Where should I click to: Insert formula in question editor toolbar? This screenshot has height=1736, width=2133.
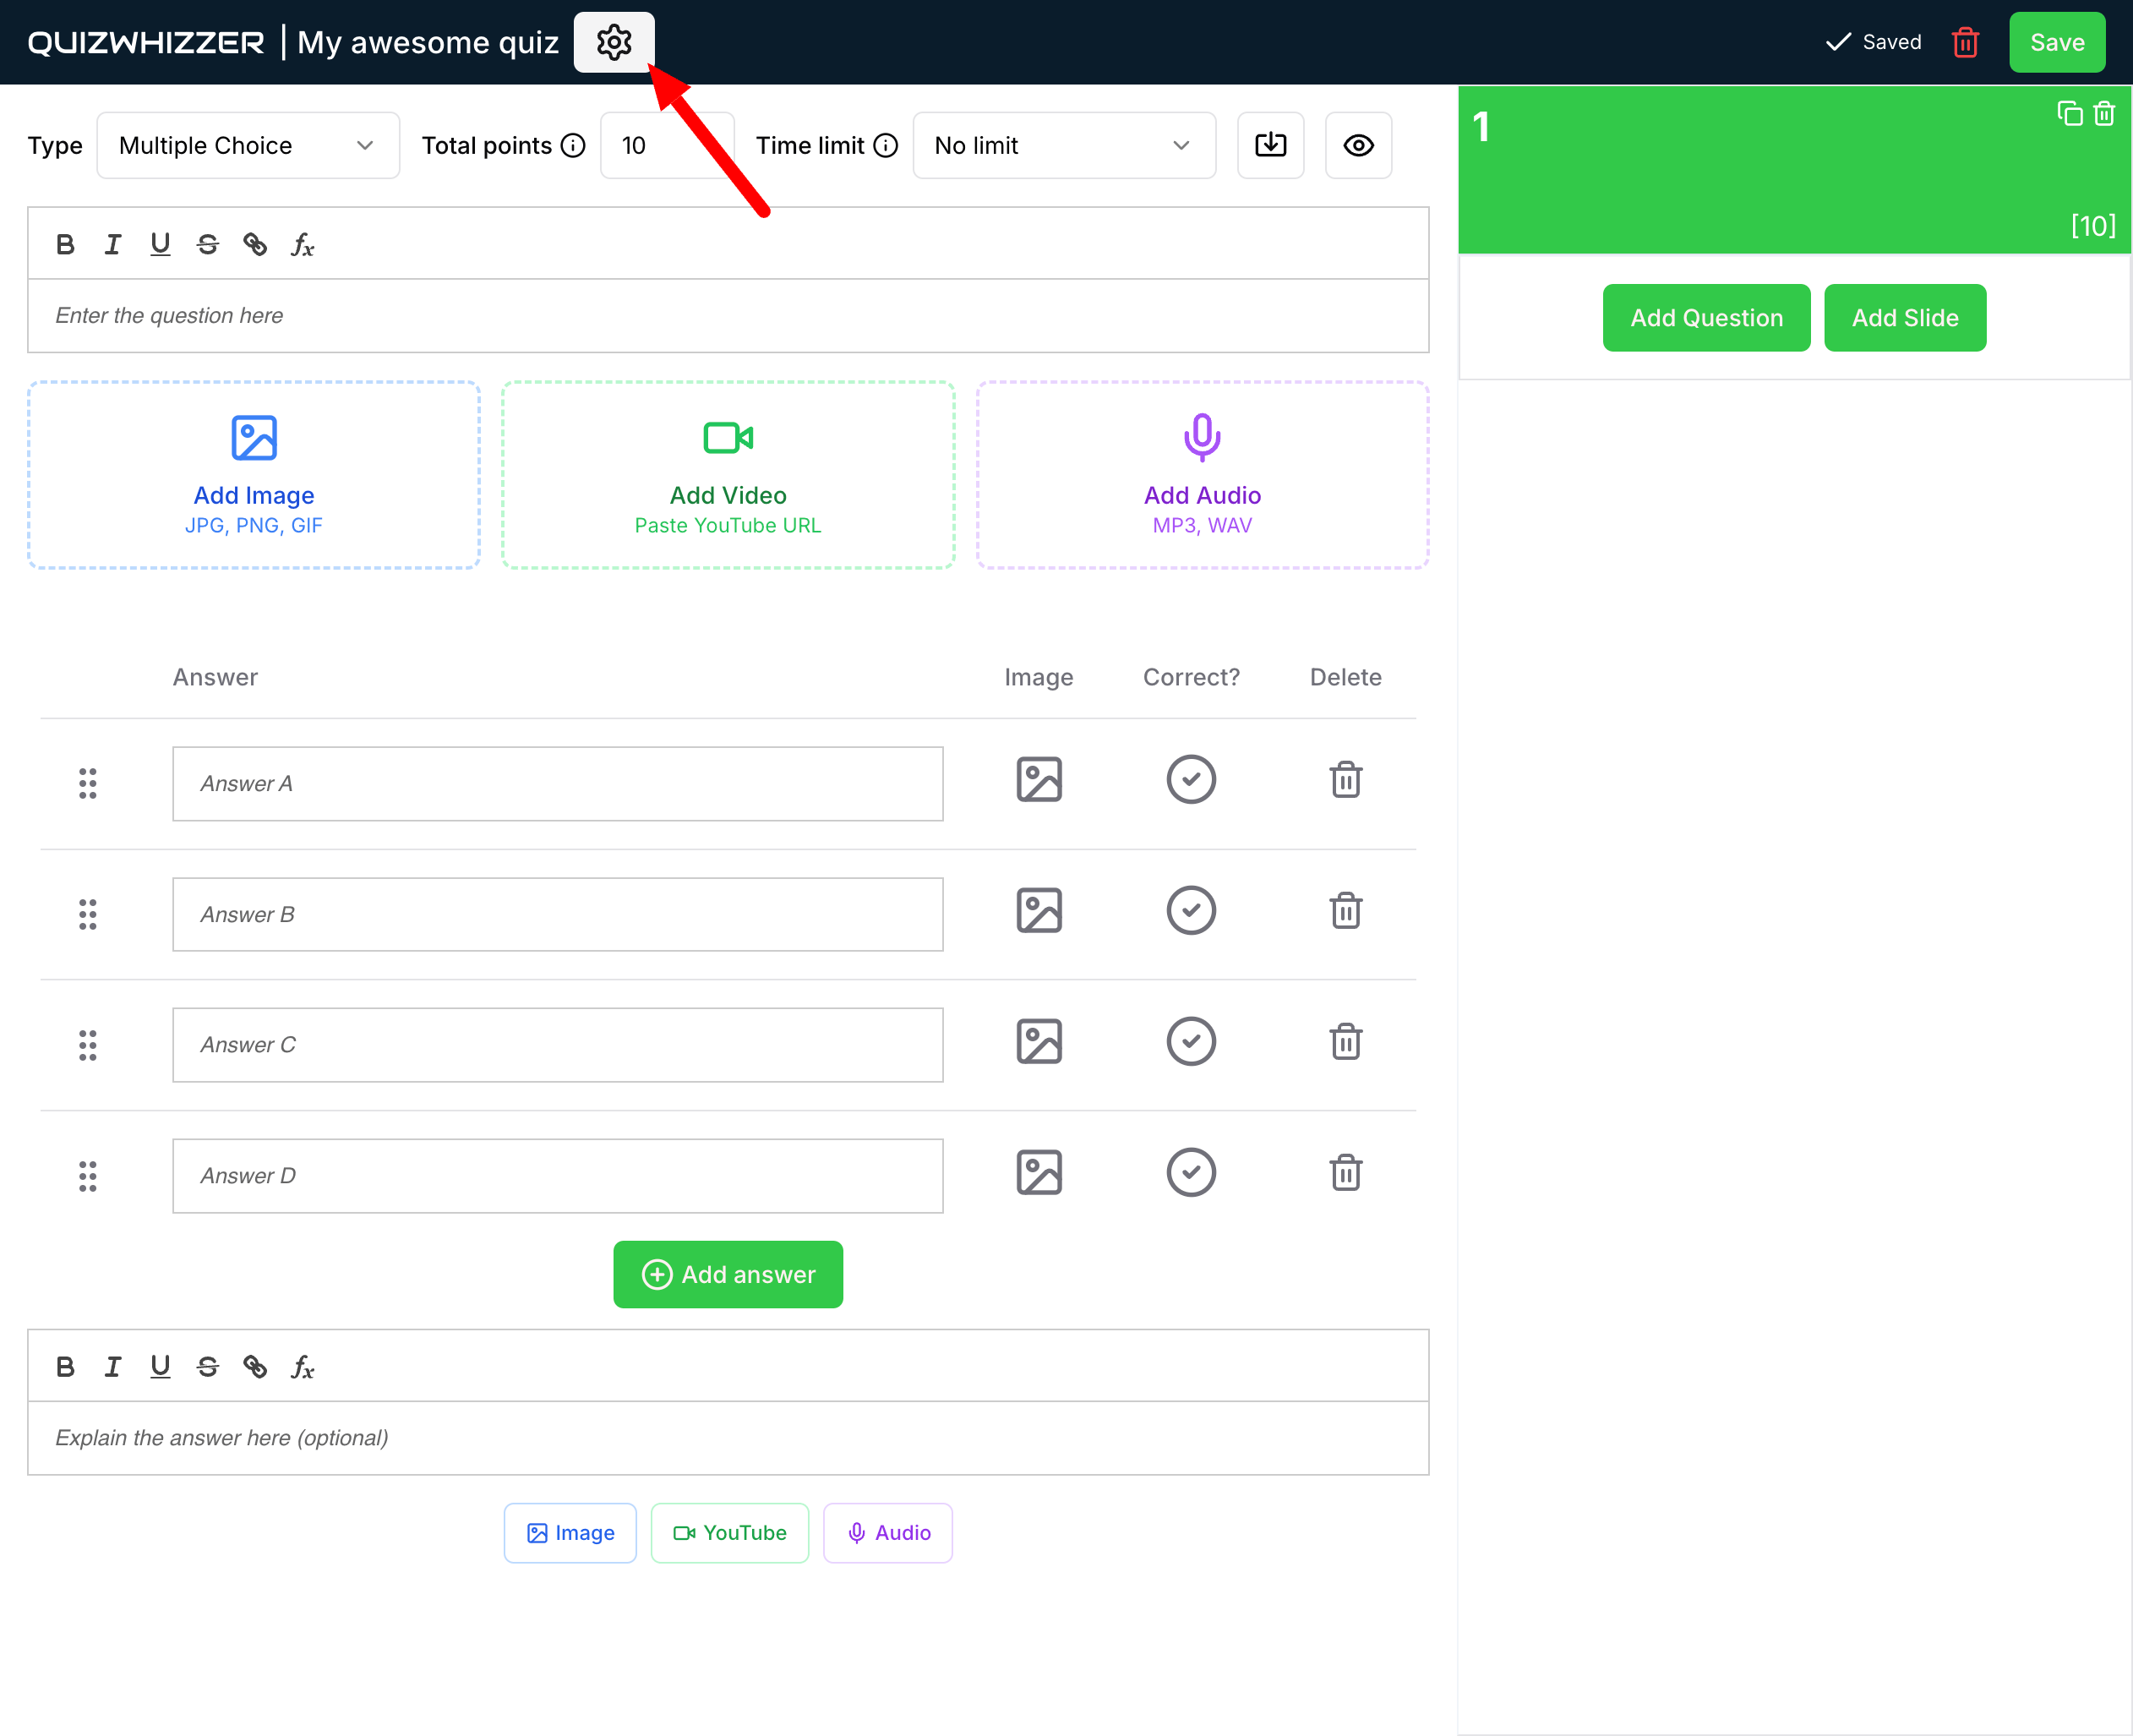(x=302, y=245)
